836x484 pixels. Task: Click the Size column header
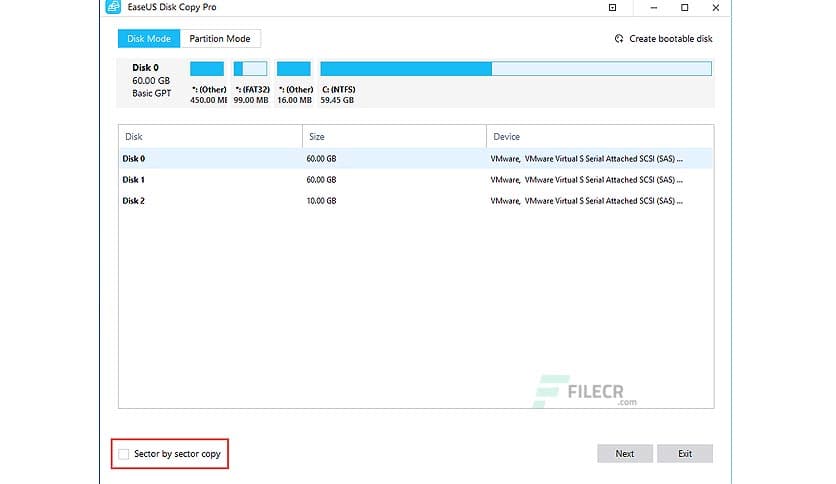click(x=395, y=137)
